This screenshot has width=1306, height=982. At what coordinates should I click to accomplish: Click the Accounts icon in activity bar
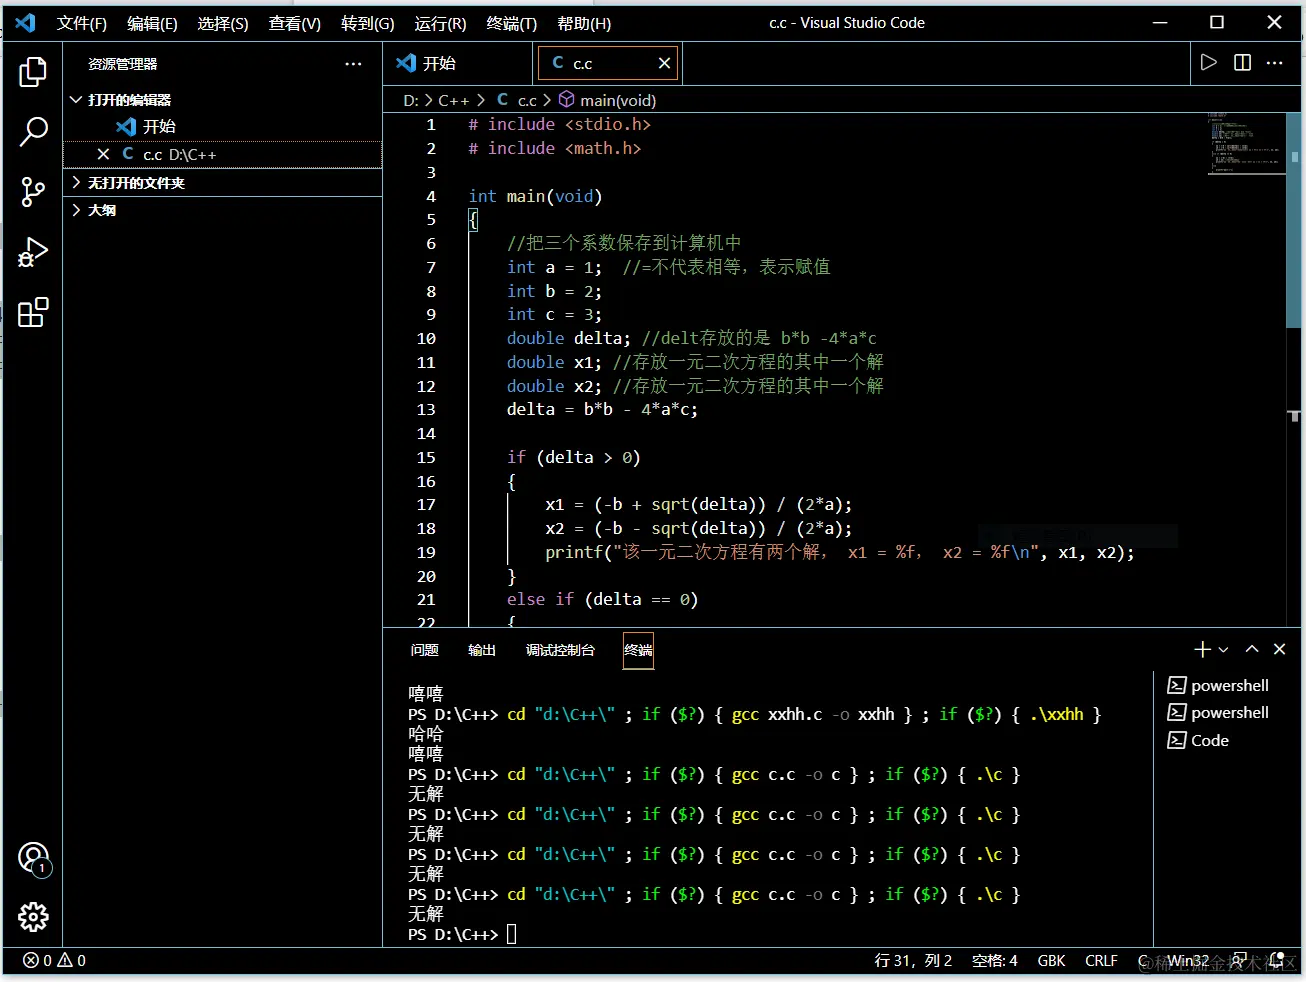[33, 858]
